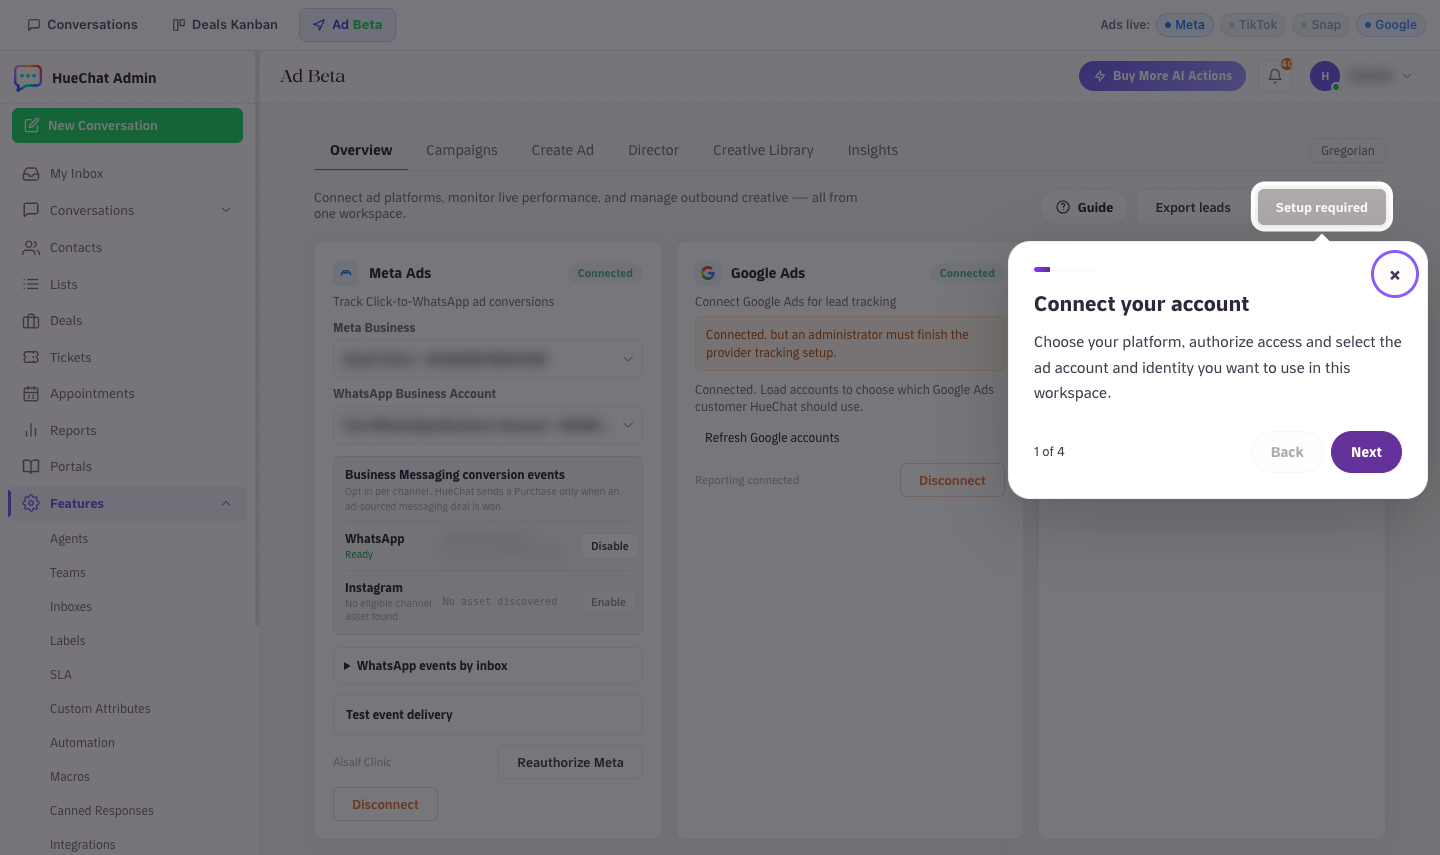Close the Connect your account popup
The image size is (1440, 855).
(x=1394, y=274)
